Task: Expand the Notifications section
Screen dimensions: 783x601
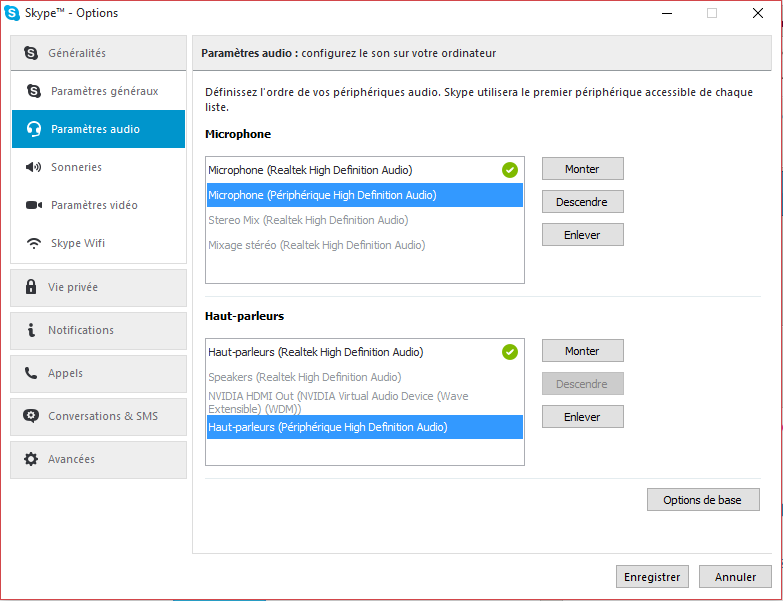Action: (98, 330)
